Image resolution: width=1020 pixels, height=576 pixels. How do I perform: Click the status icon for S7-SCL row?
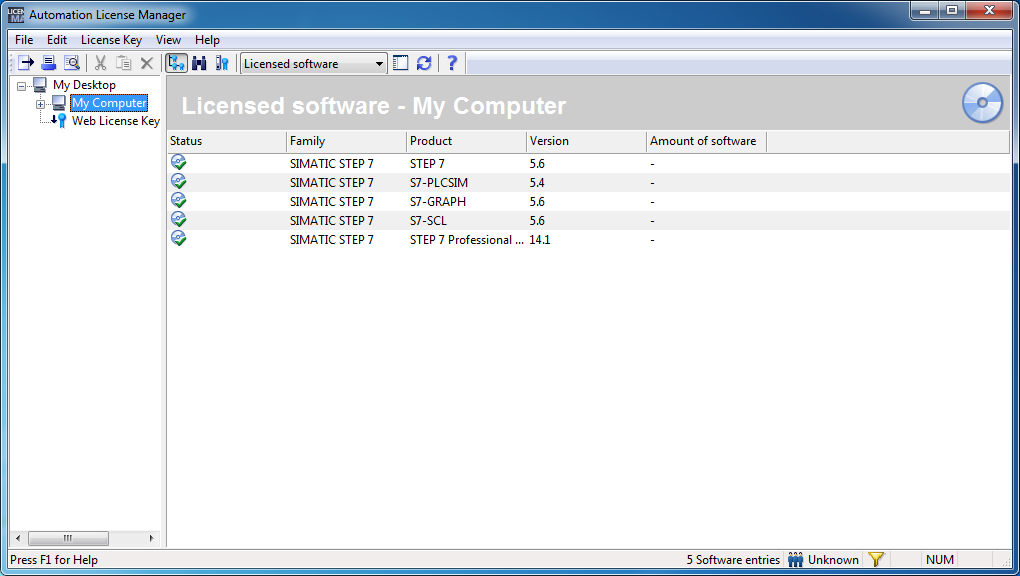point(178,219)
